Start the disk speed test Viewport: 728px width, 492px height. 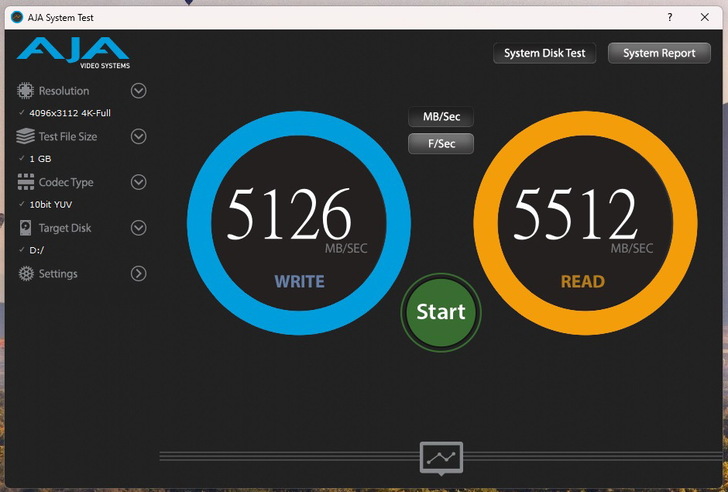pos(441,312)
